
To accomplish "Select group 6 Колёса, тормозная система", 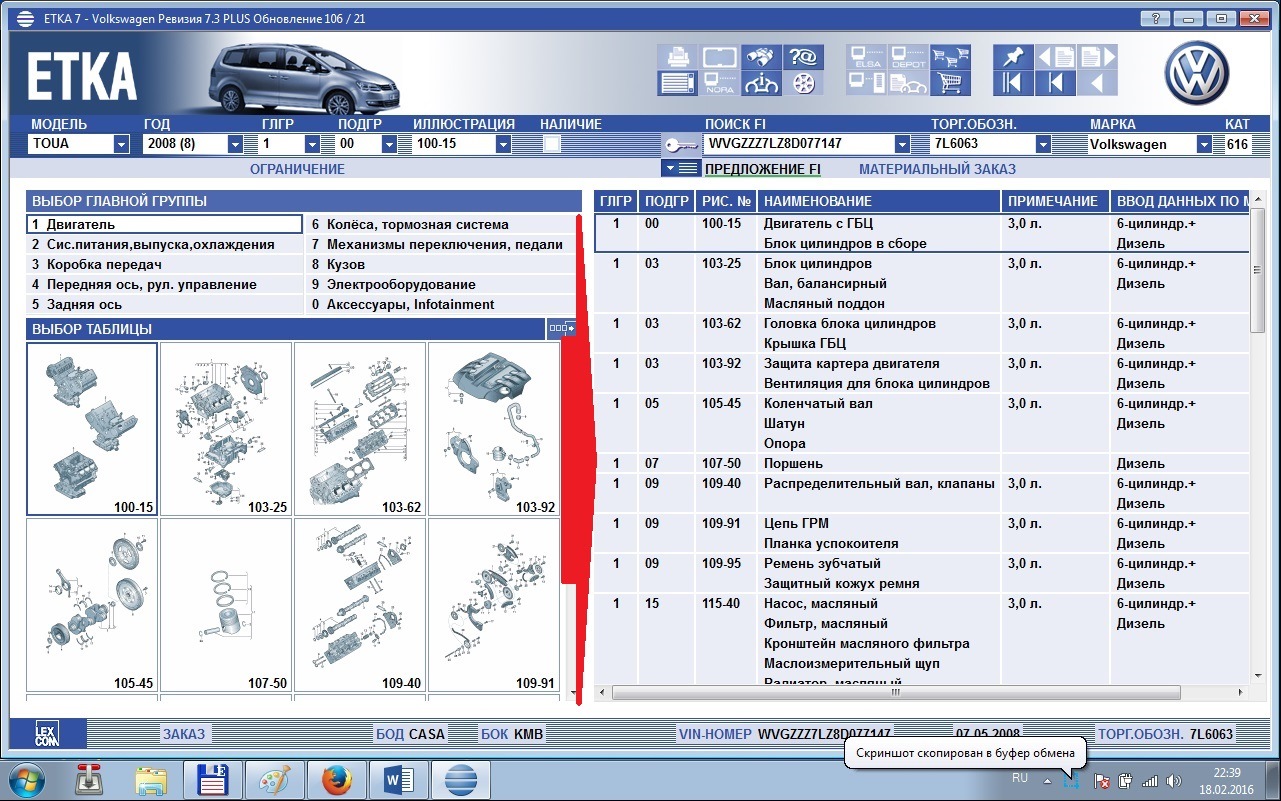I will 441,224.
